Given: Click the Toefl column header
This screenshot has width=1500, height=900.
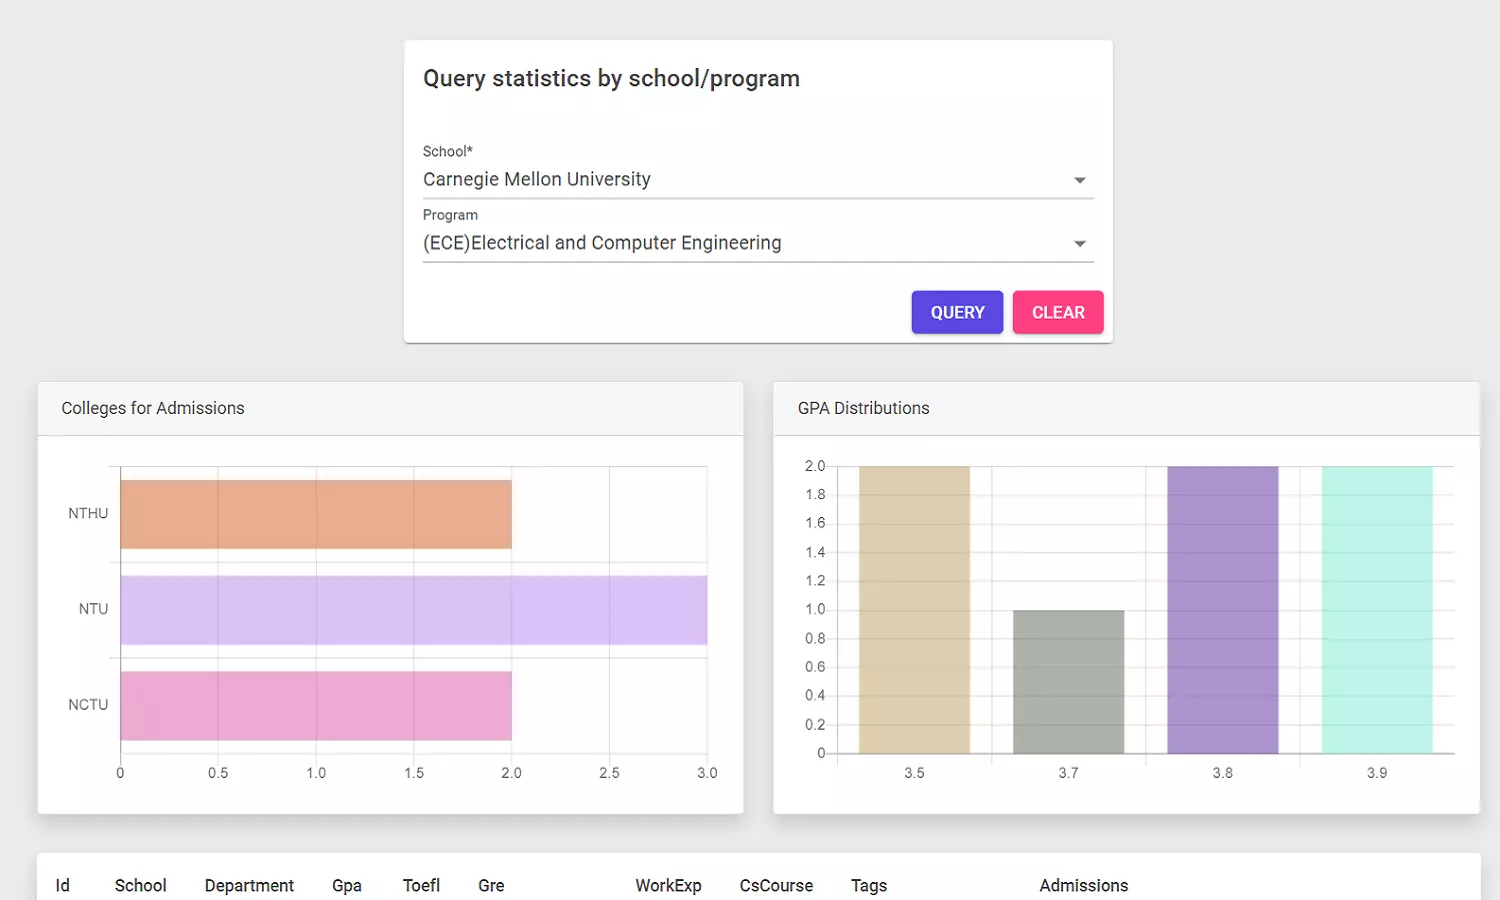Looking at the screenshot, I should (421, 885).
